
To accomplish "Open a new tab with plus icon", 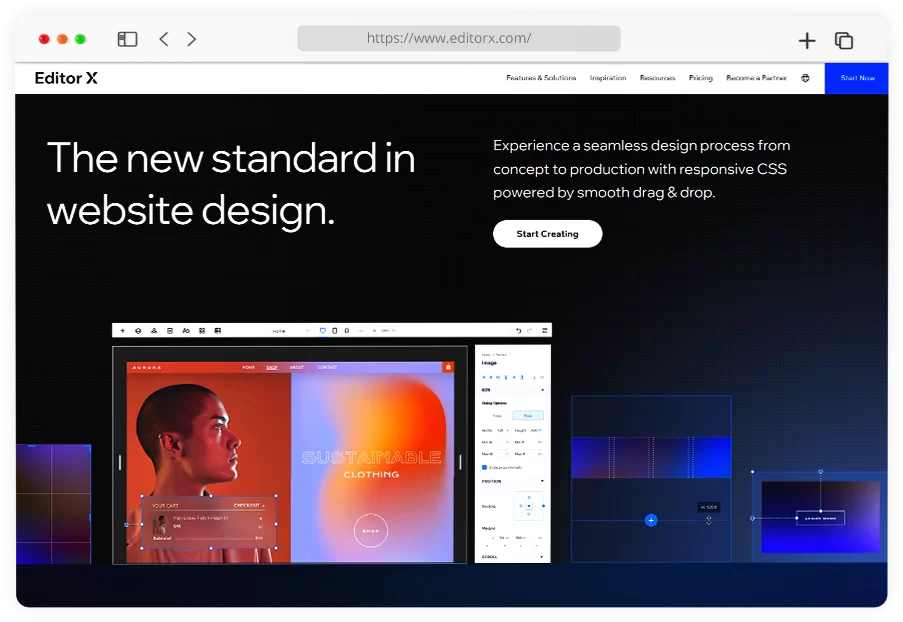I will [807, 40].
